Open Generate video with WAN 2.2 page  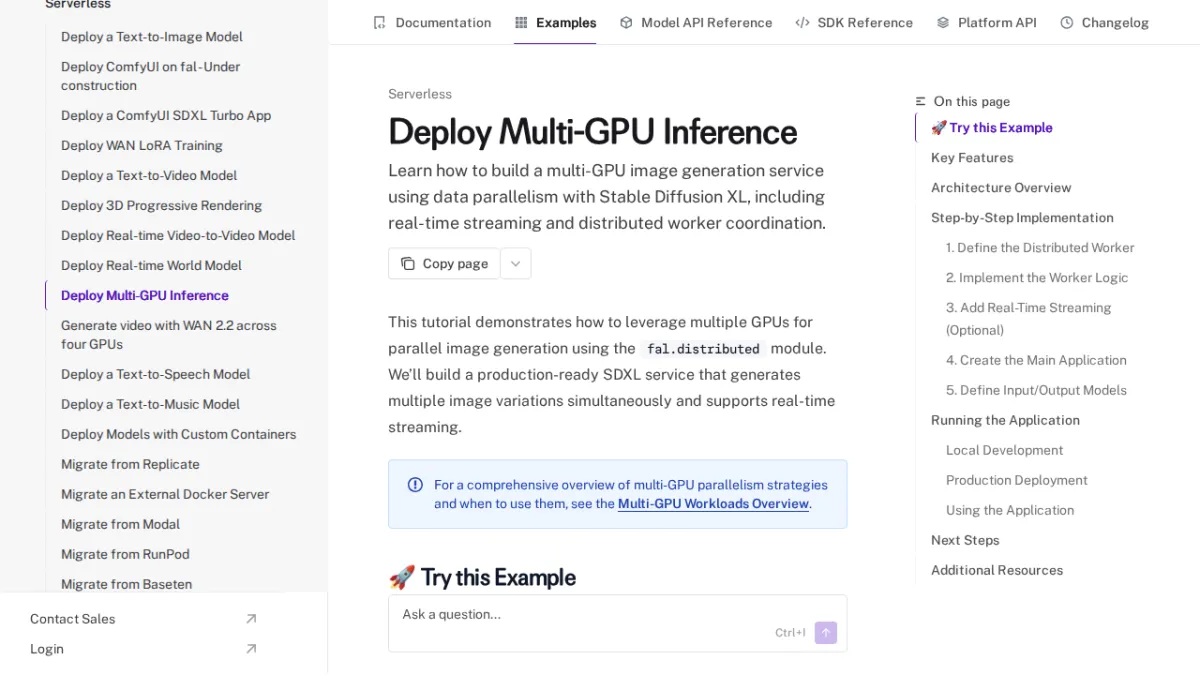169,335
